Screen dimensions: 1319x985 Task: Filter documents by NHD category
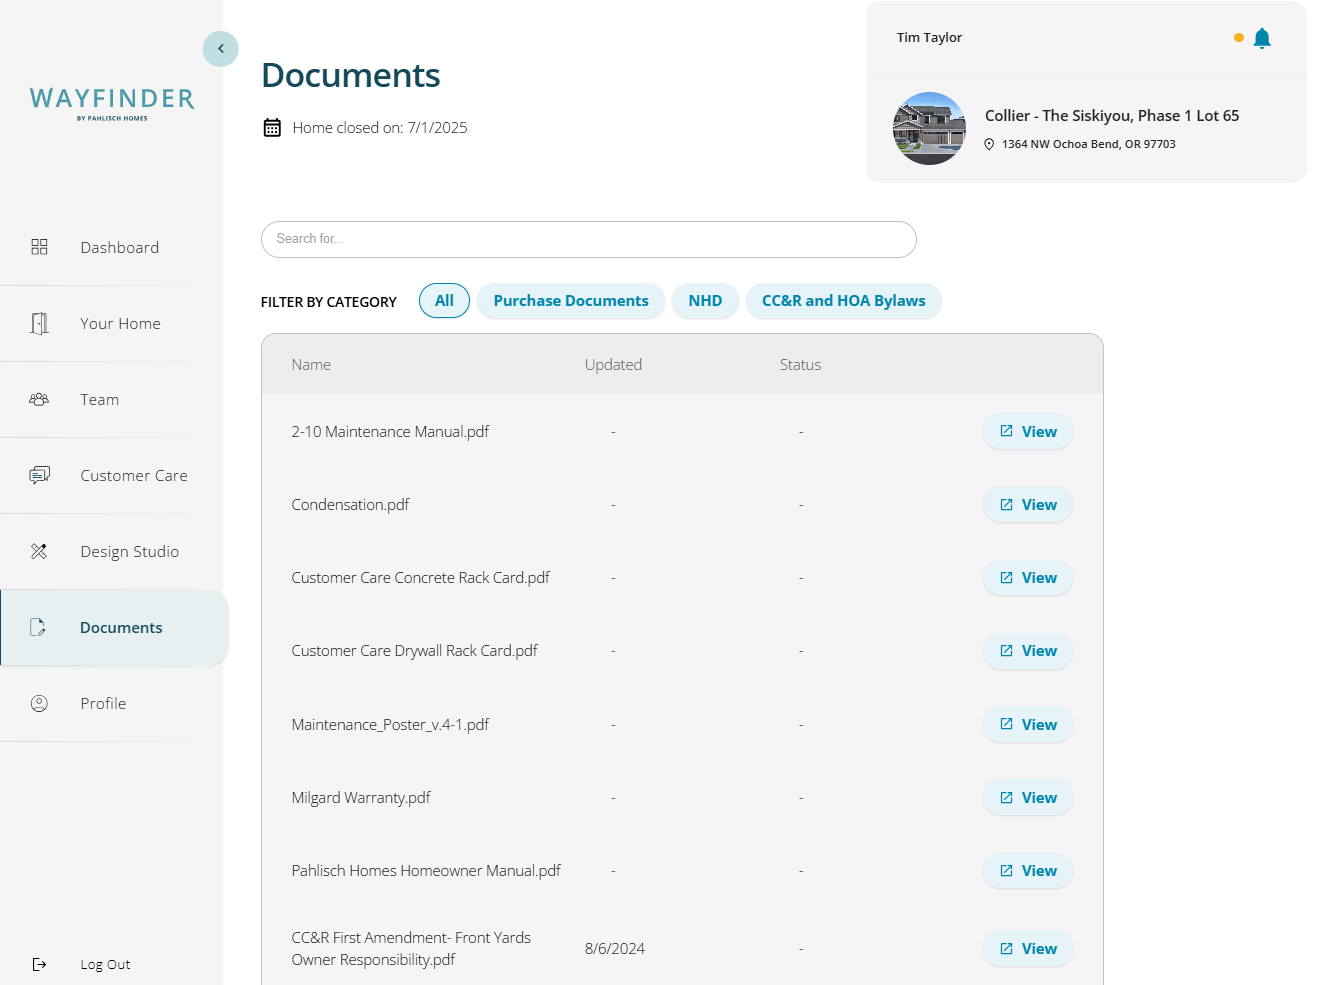705,301
